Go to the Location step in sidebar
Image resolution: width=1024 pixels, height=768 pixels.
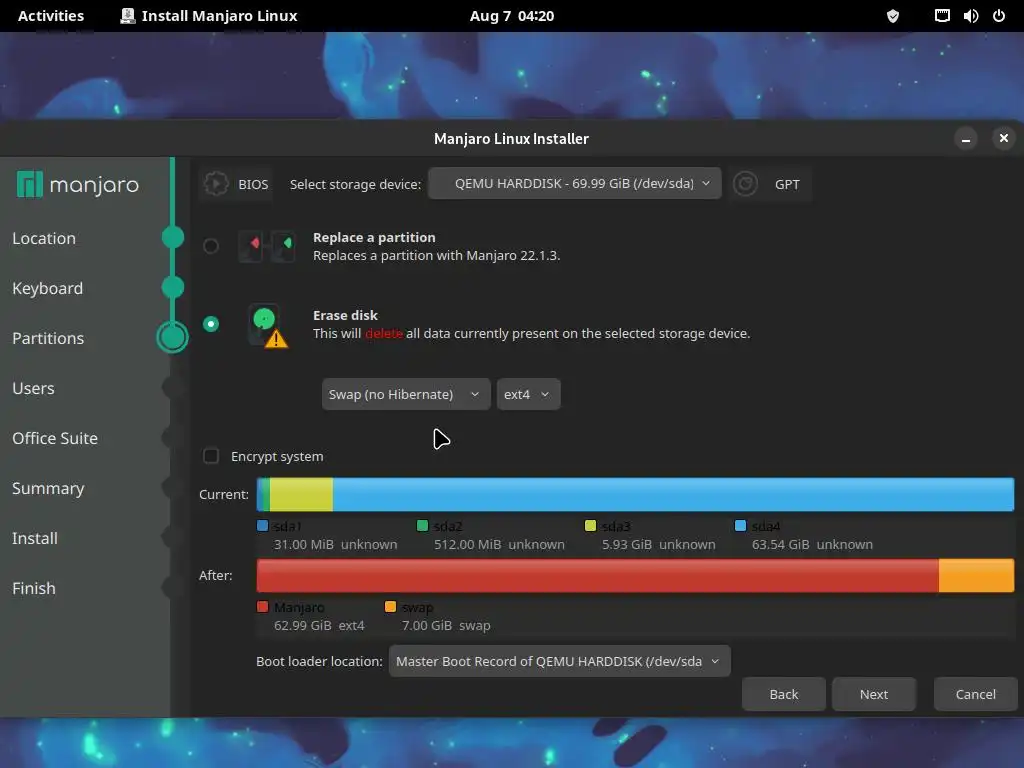[x=44, y=238]
